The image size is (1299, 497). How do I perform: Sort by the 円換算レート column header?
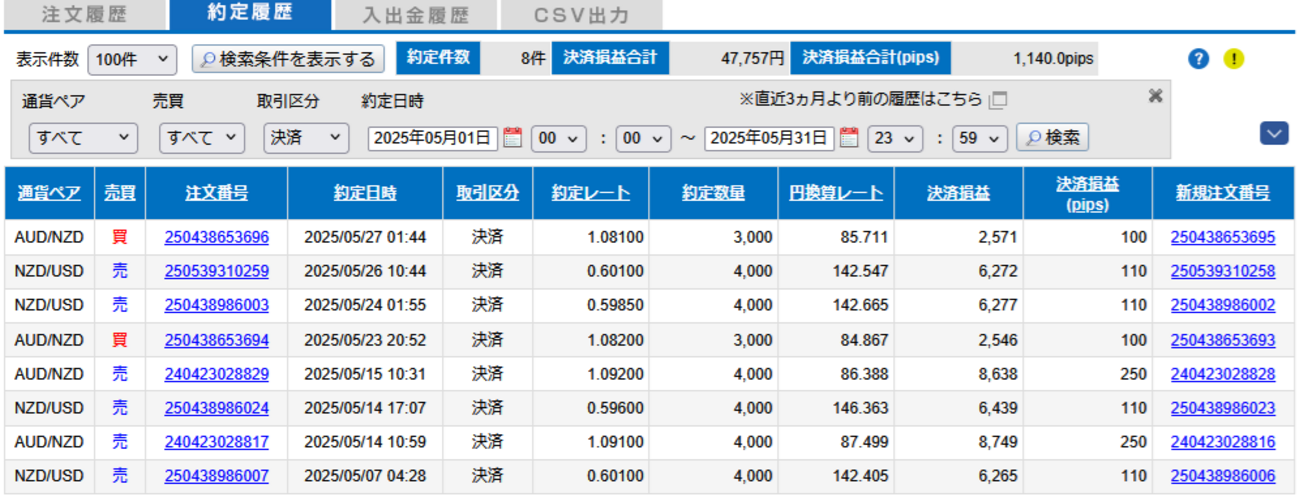click(836, 194)
